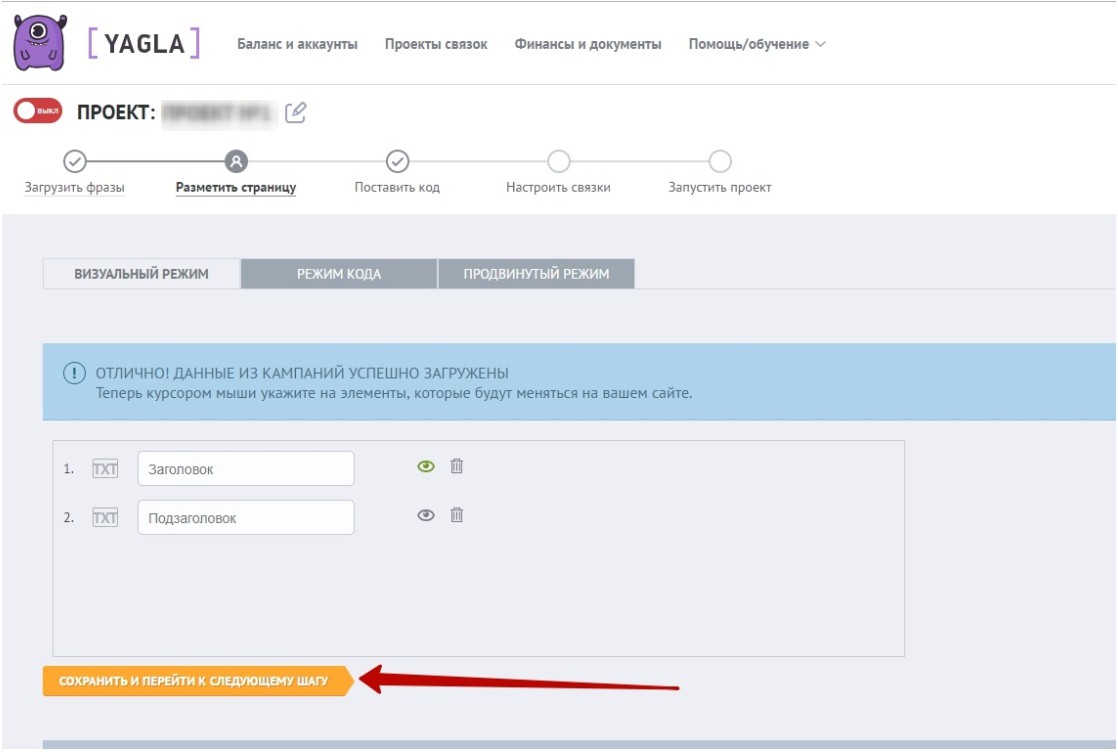Click the Заголовок text input field
Screen dimensions: 1118x752
click(x=246, y=468)
